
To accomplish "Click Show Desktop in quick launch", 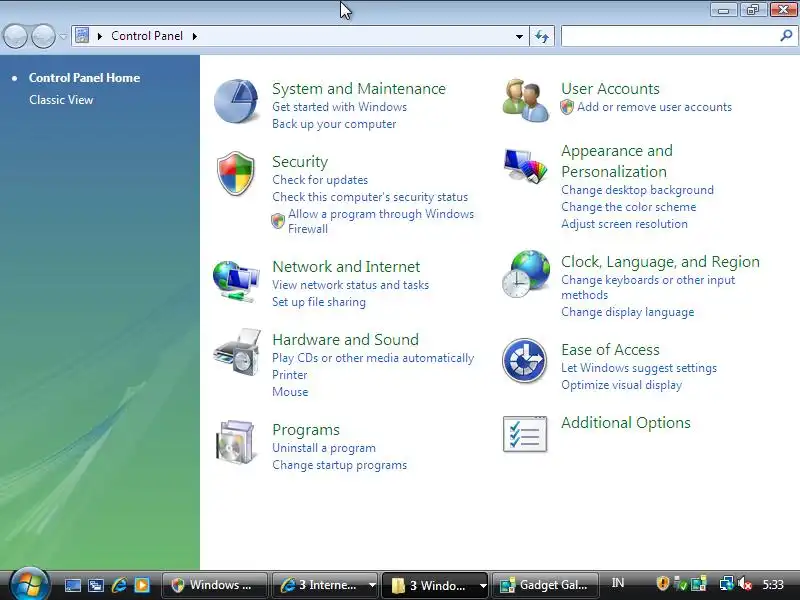I will point(72,585).
